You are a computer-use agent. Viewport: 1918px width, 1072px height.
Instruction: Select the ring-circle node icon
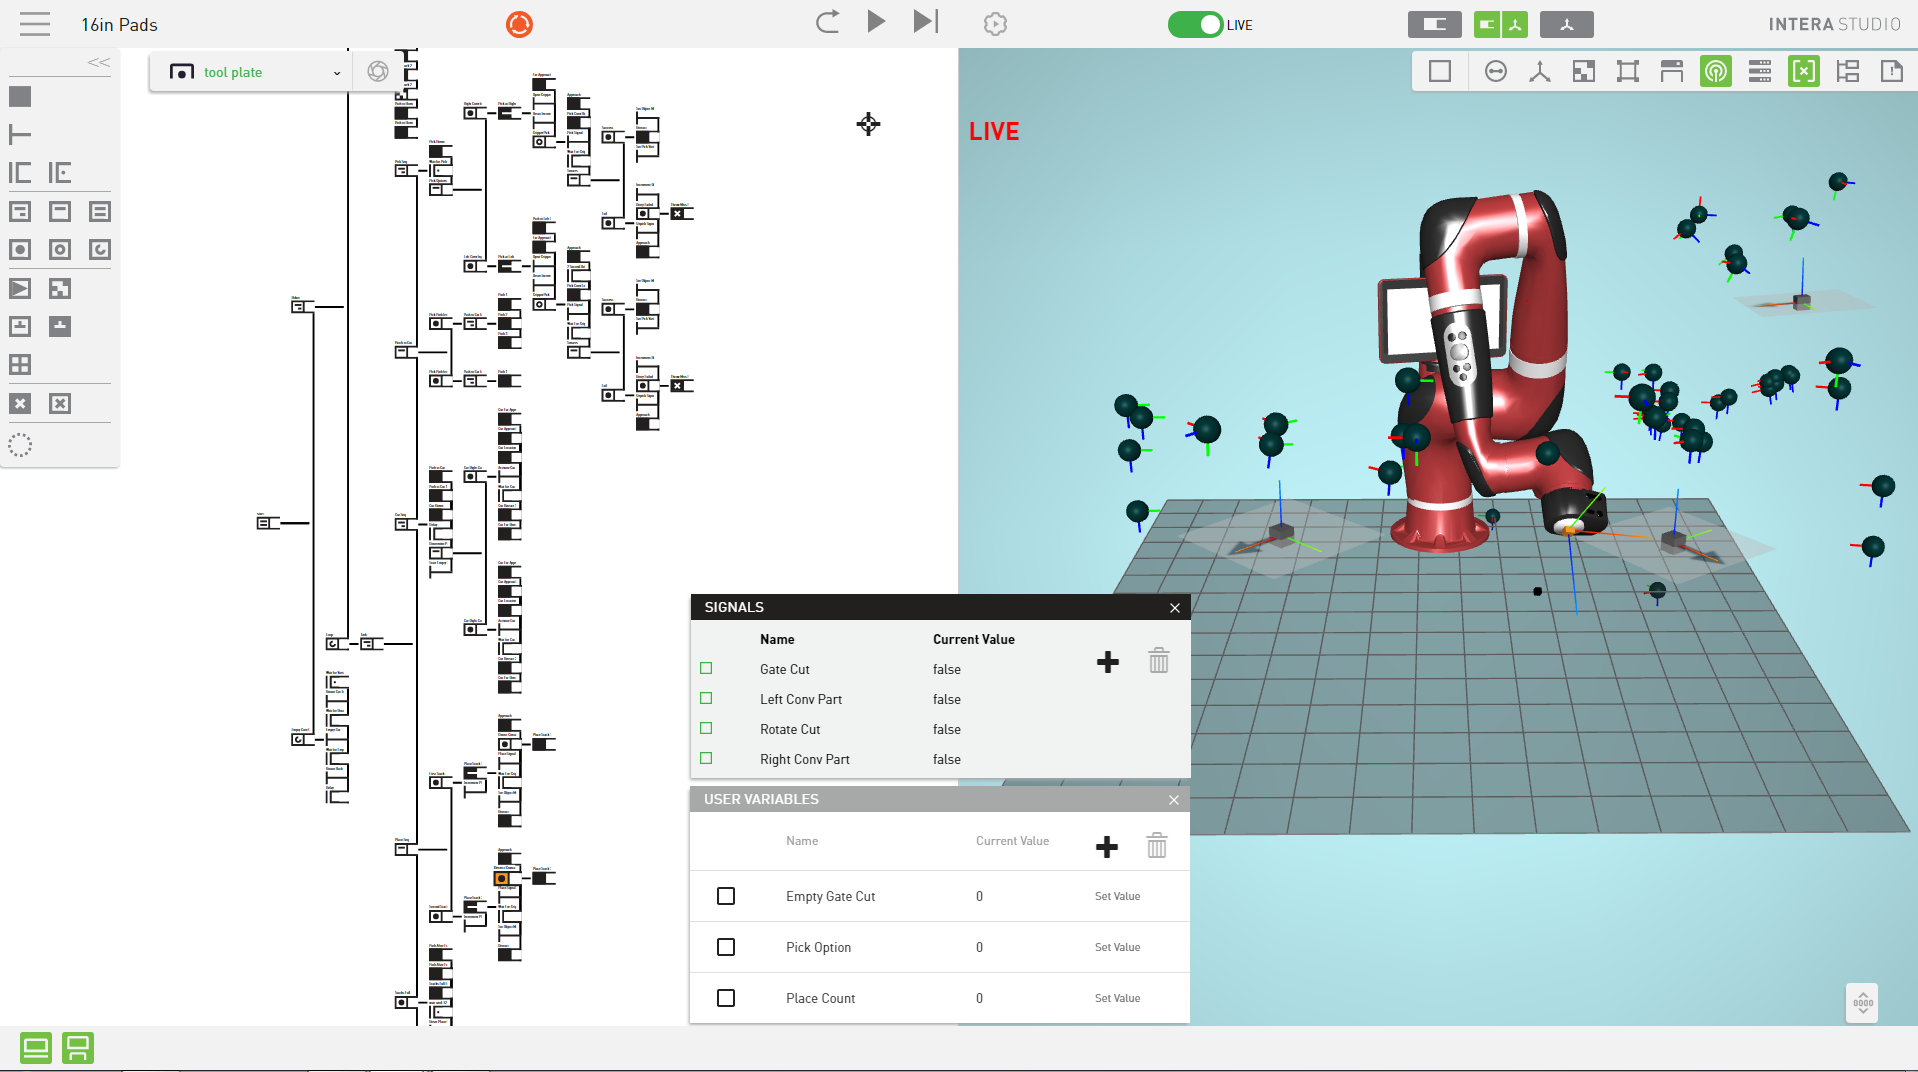[x=60, y=249]
